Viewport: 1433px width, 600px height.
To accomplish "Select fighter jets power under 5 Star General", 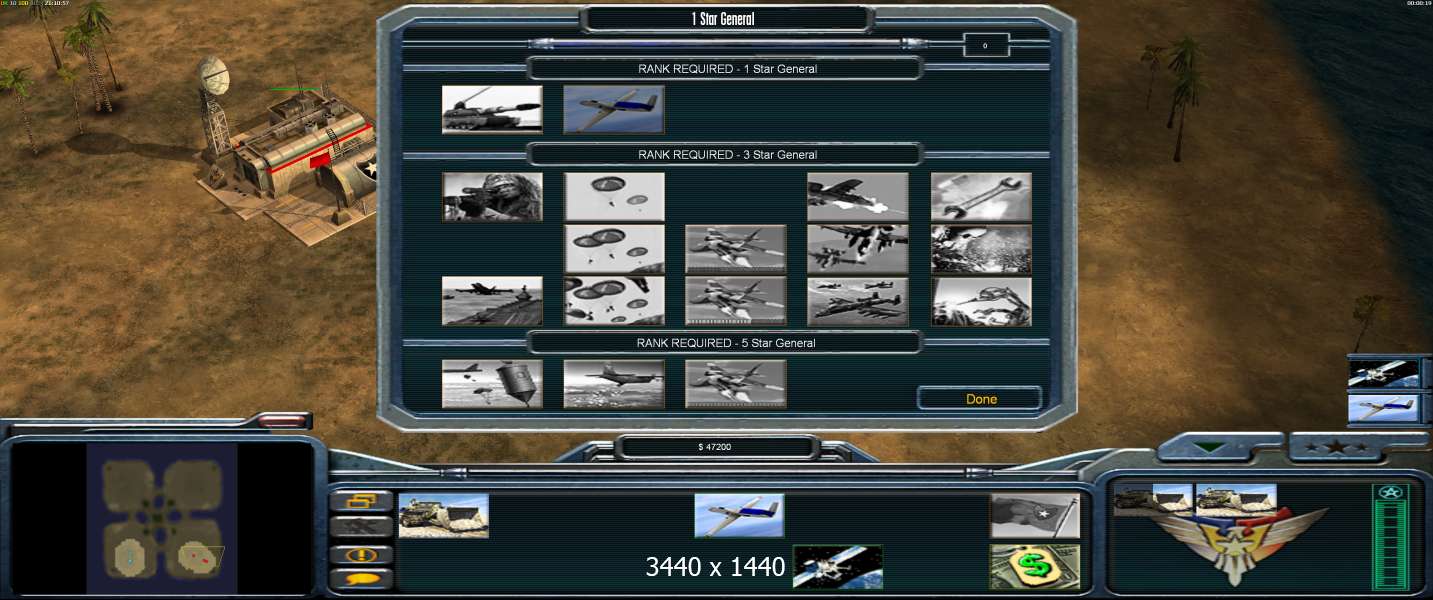I will (736, 384).
